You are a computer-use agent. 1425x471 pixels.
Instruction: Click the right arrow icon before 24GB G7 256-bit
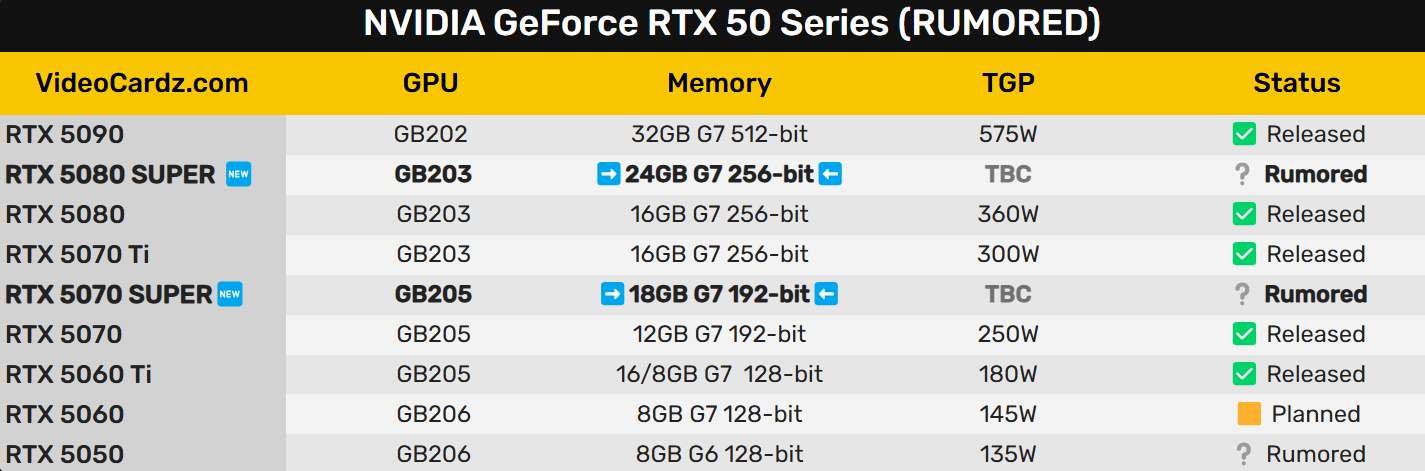608,174
